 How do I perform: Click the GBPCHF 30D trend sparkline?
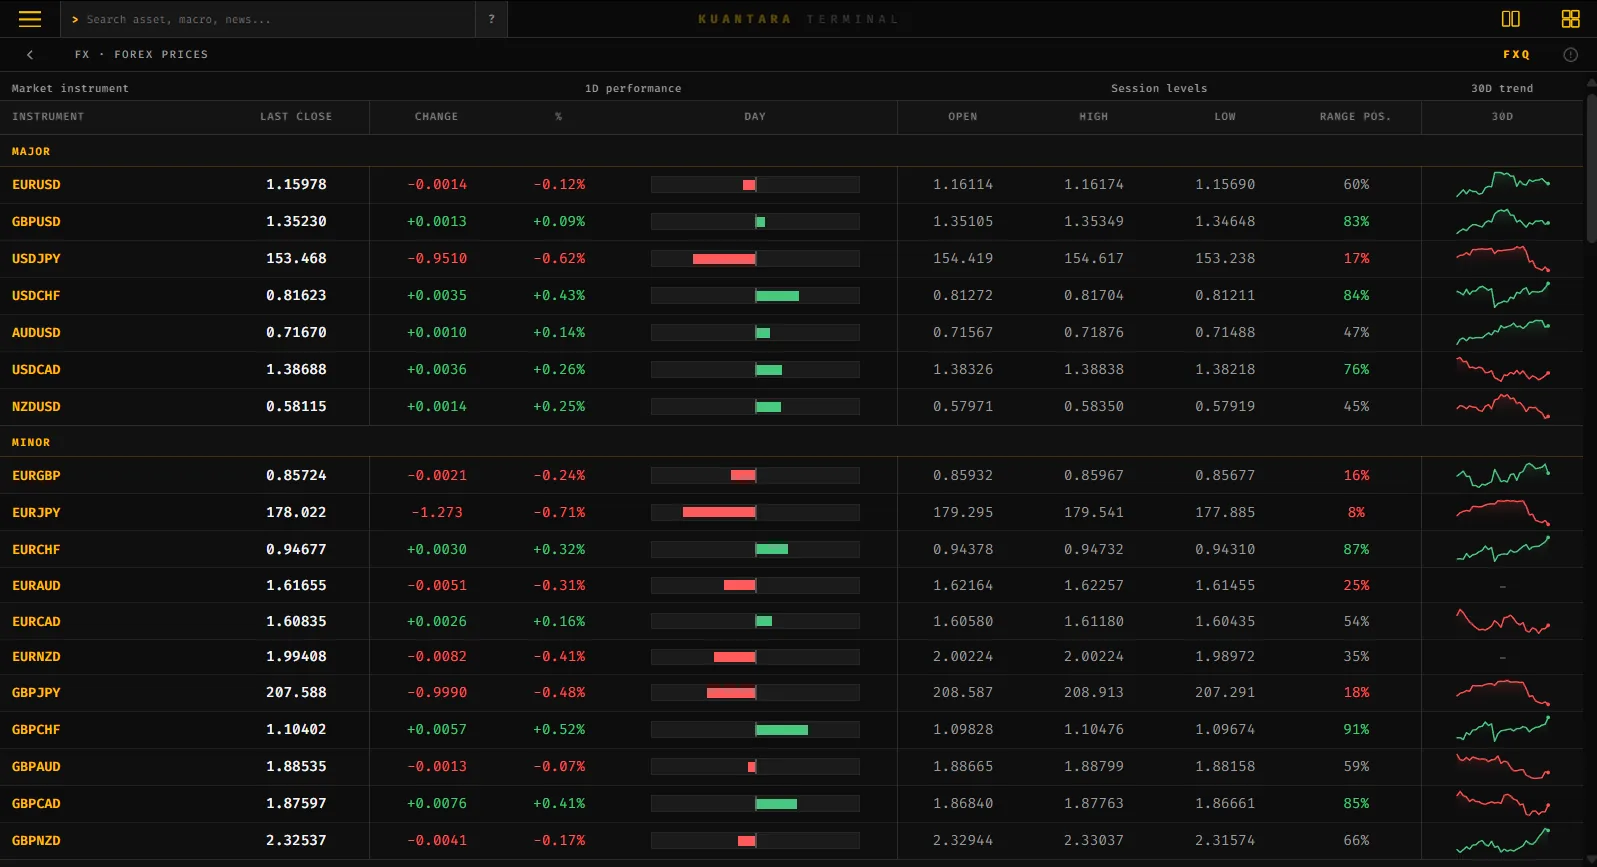[1503, 730]
